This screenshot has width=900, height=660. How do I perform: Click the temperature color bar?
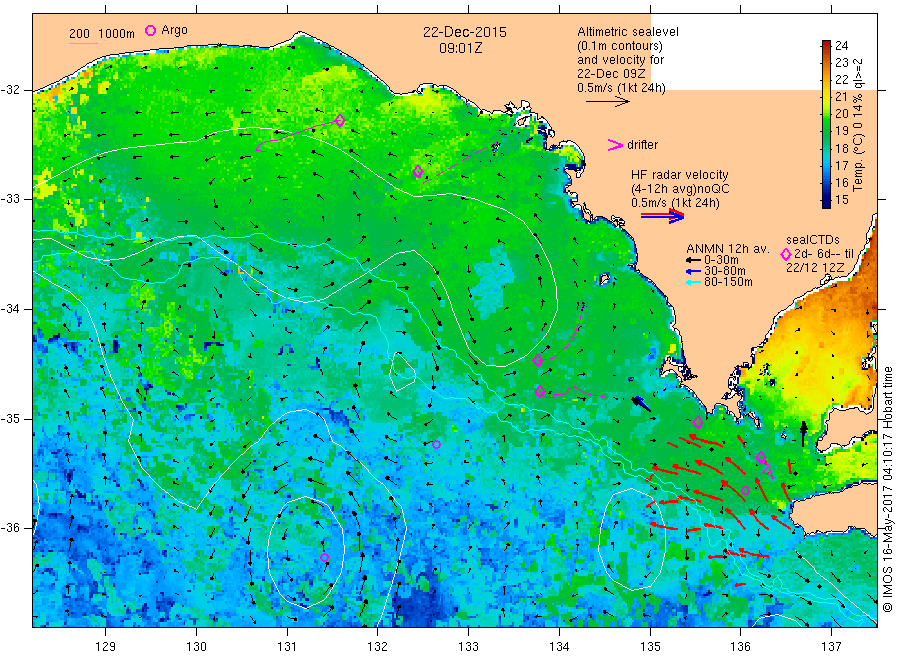[x=826, y=124]
